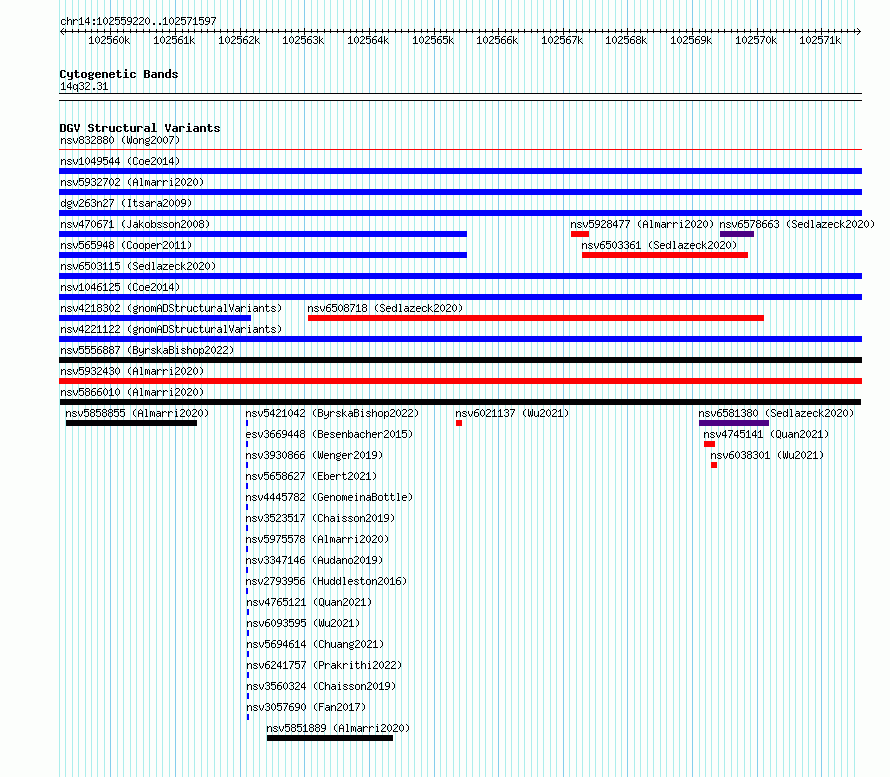The height and width of the screenshot is (777, 890).
Task: Click the purple bar of nsv6581380
Action: 734,423
